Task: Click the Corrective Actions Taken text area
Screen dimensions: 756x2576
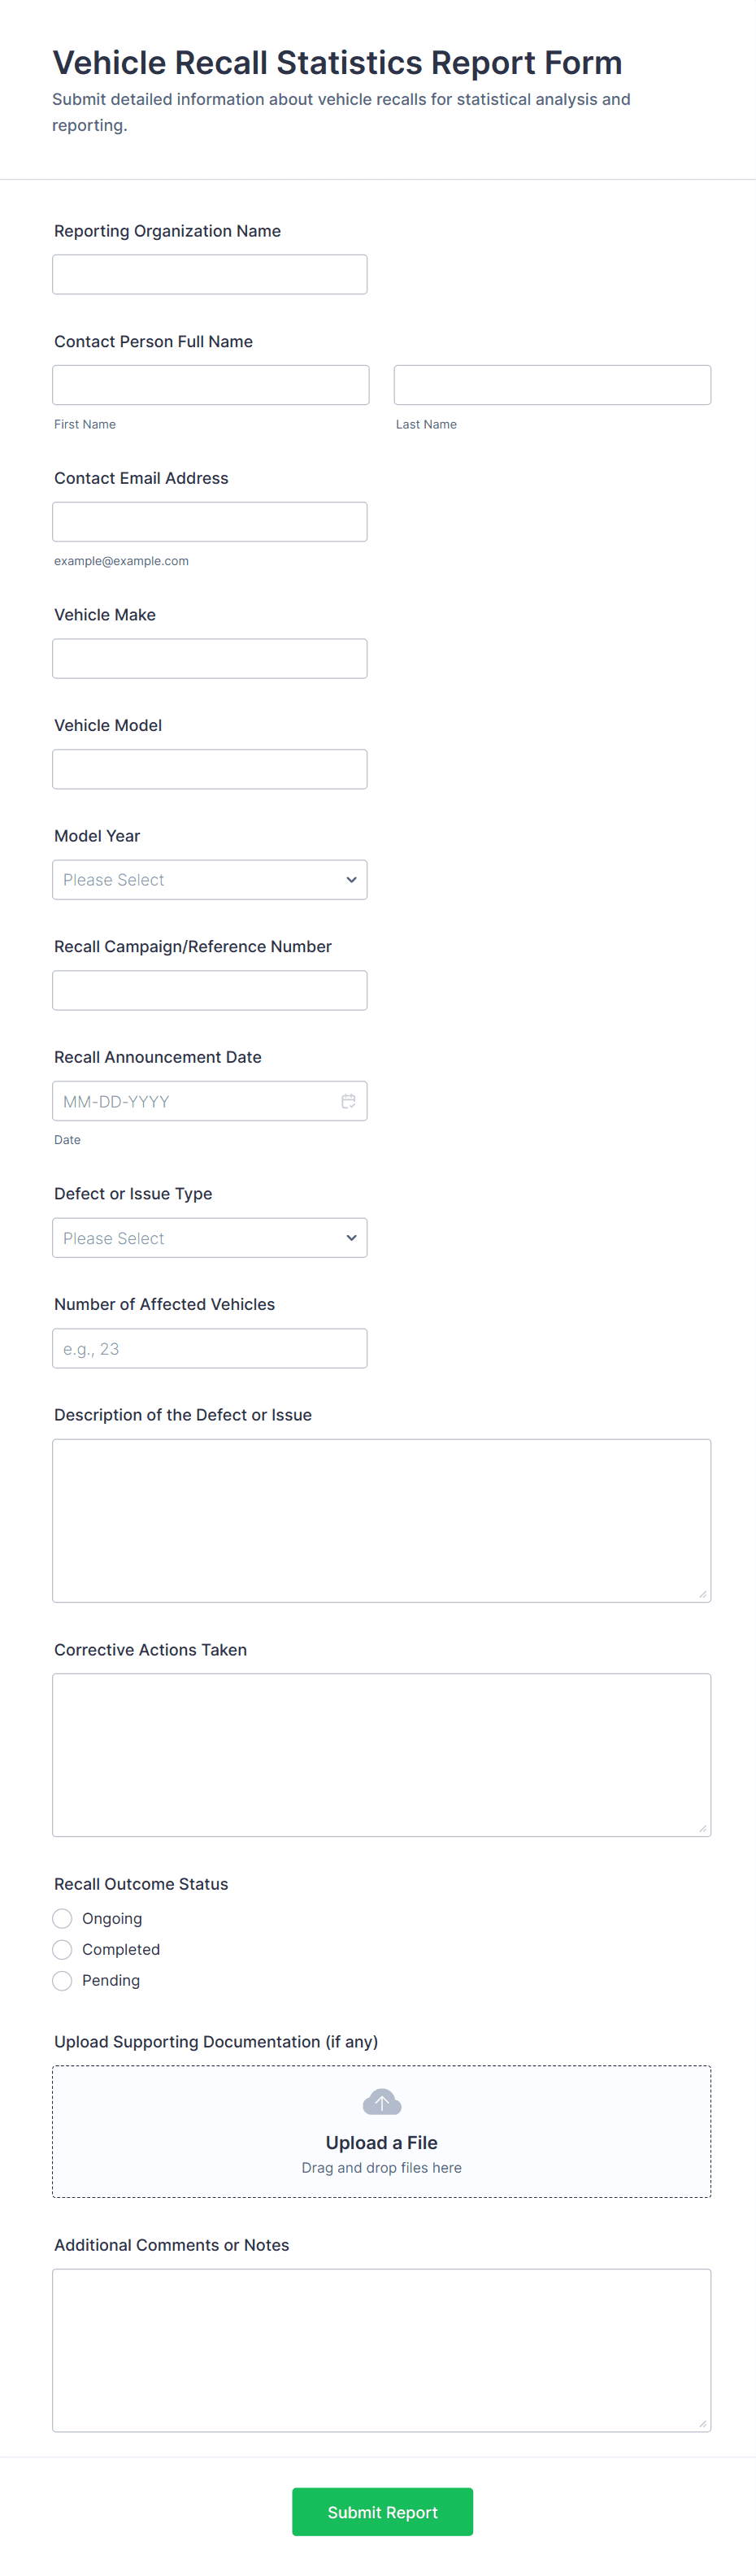Action: point(381,1755)
